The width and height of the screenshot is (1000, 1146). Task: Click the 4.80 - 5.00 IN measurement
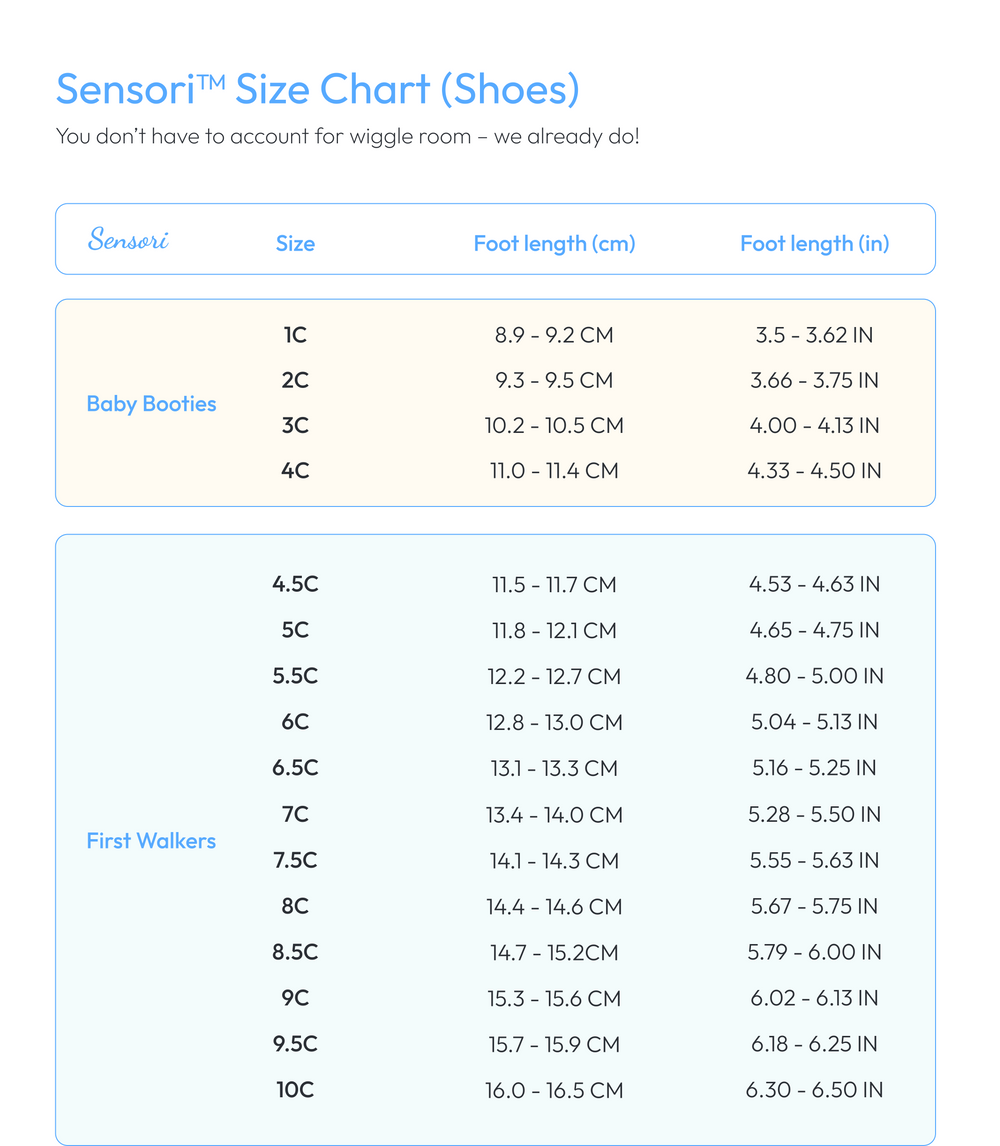(x=814, y=675)
